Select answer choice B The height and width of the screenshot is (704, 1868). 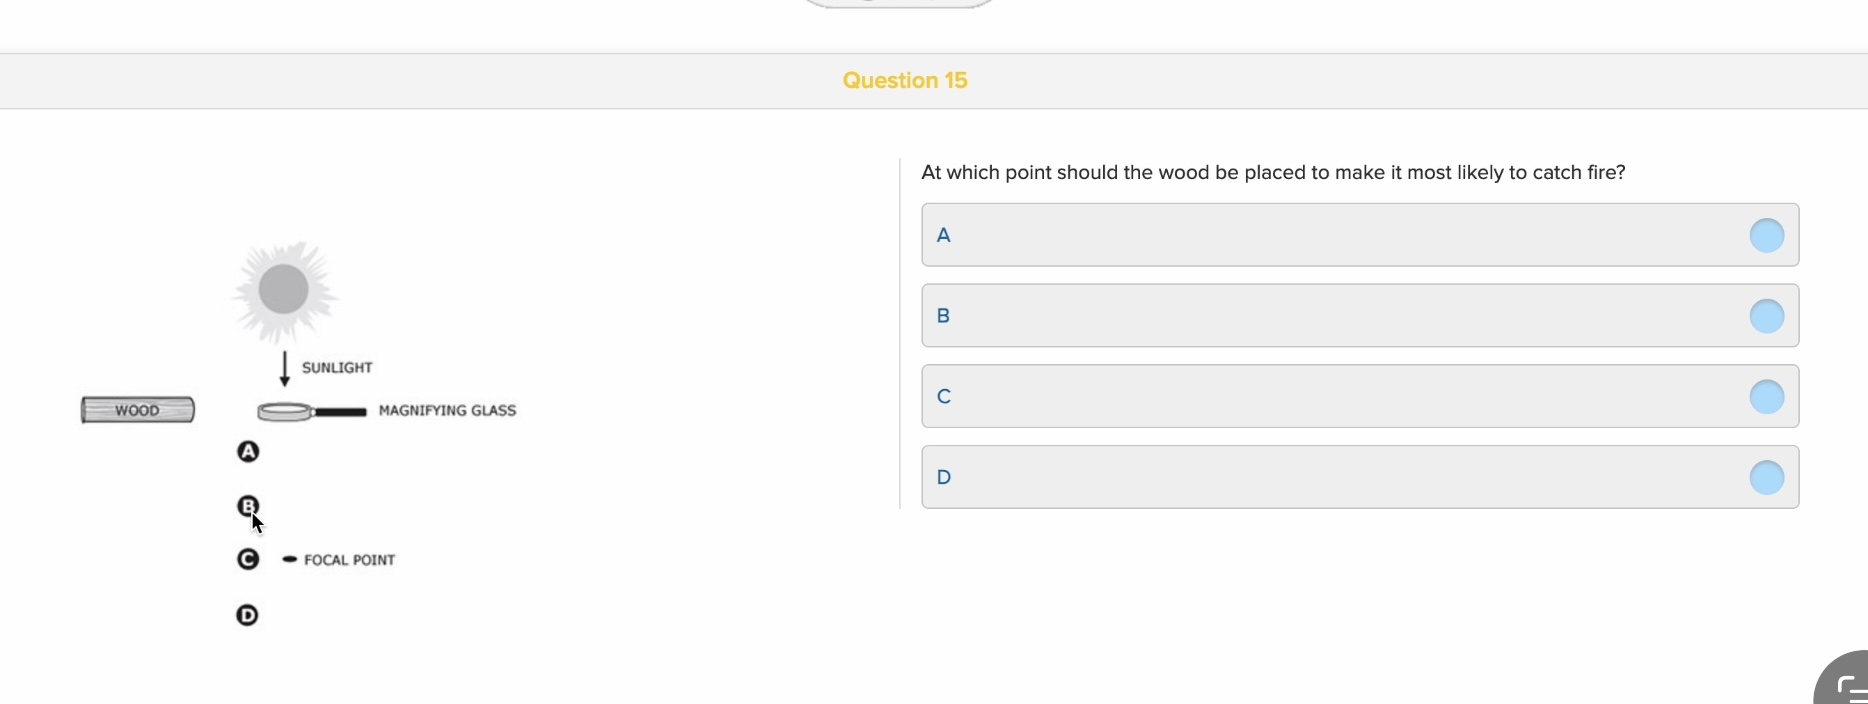pos(1360,316)
